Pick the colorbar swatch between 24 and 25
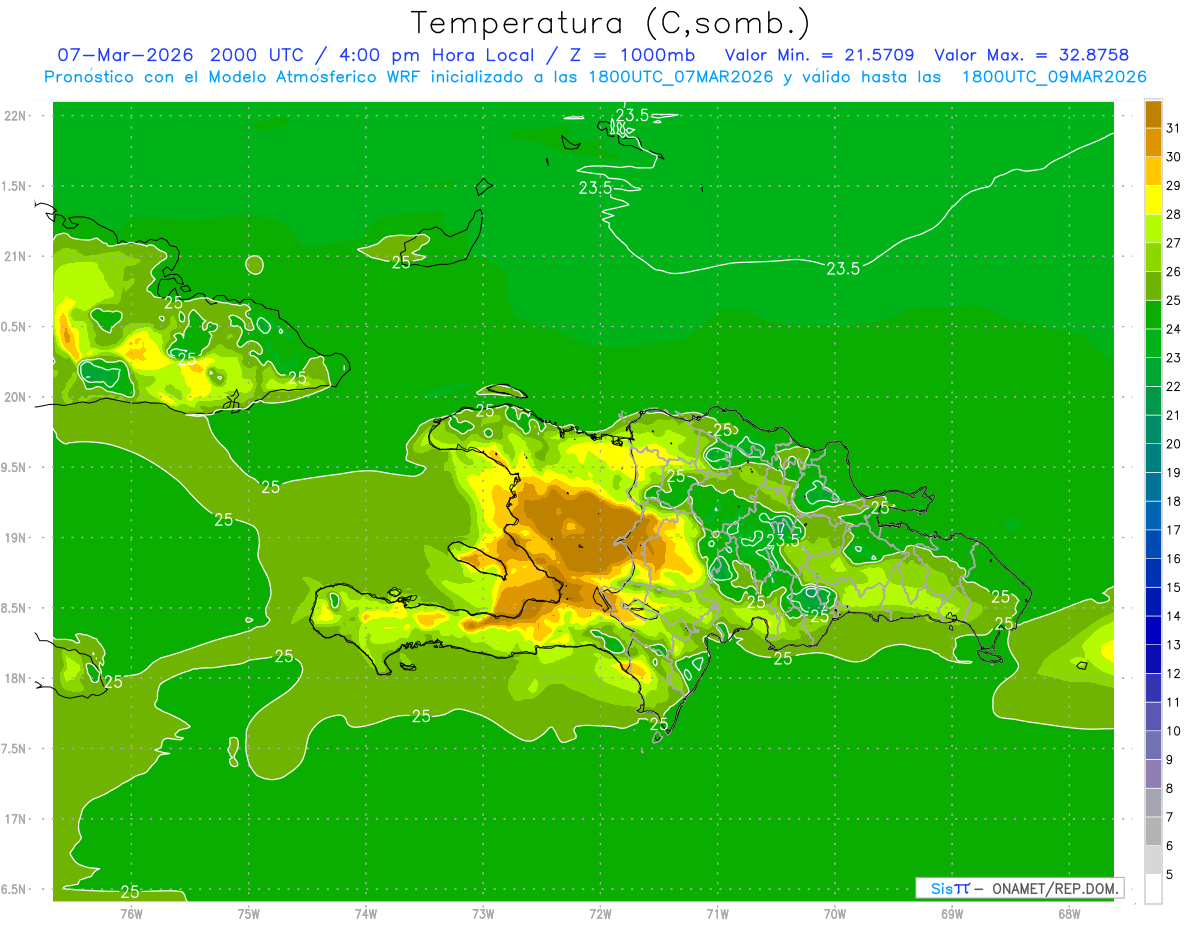1200x927 pixels. click(1153, 315)
